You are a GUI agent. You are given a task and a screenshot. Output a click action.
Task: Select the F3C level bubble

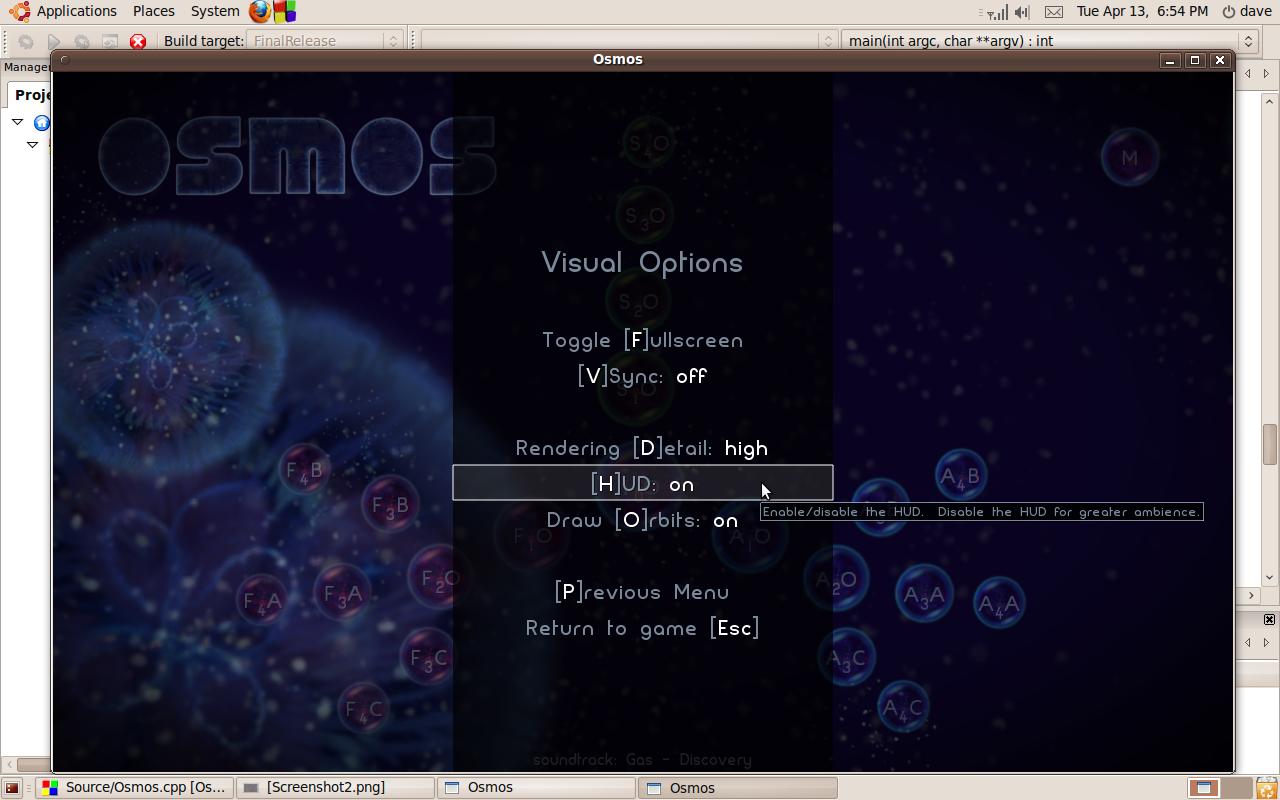[x=428, y=657]
